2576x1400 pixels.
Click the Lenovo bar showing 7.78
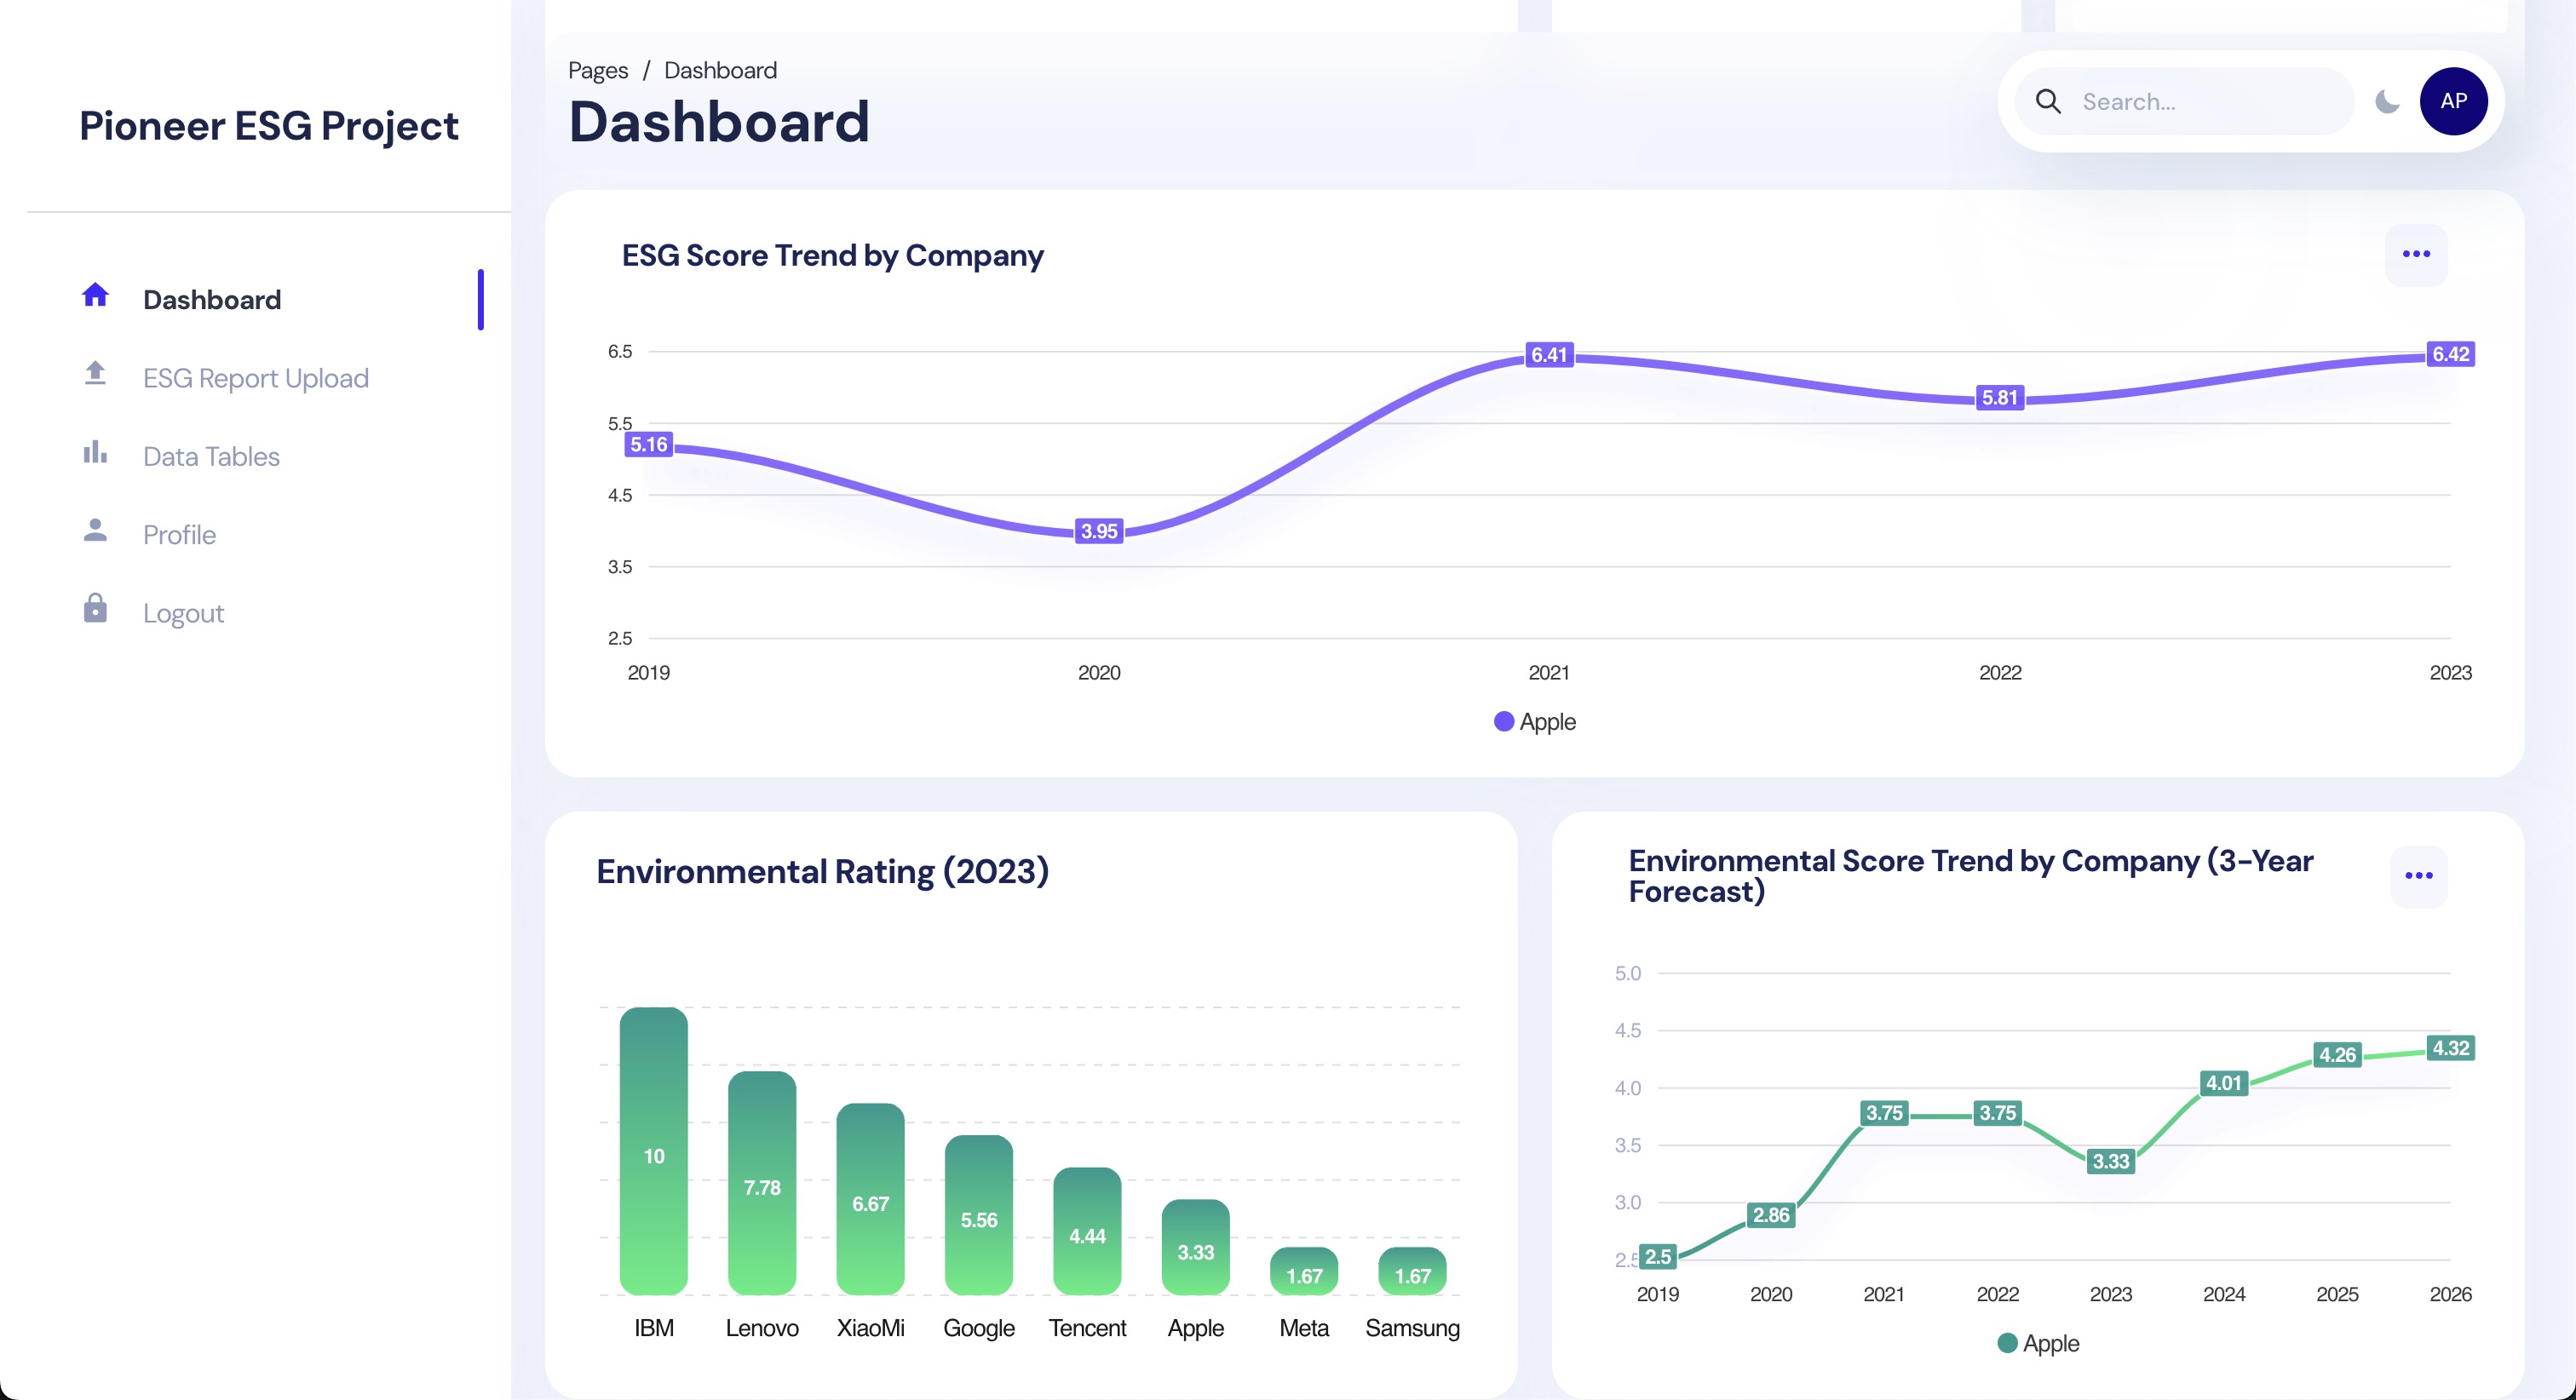click(x=762, y=1183)
